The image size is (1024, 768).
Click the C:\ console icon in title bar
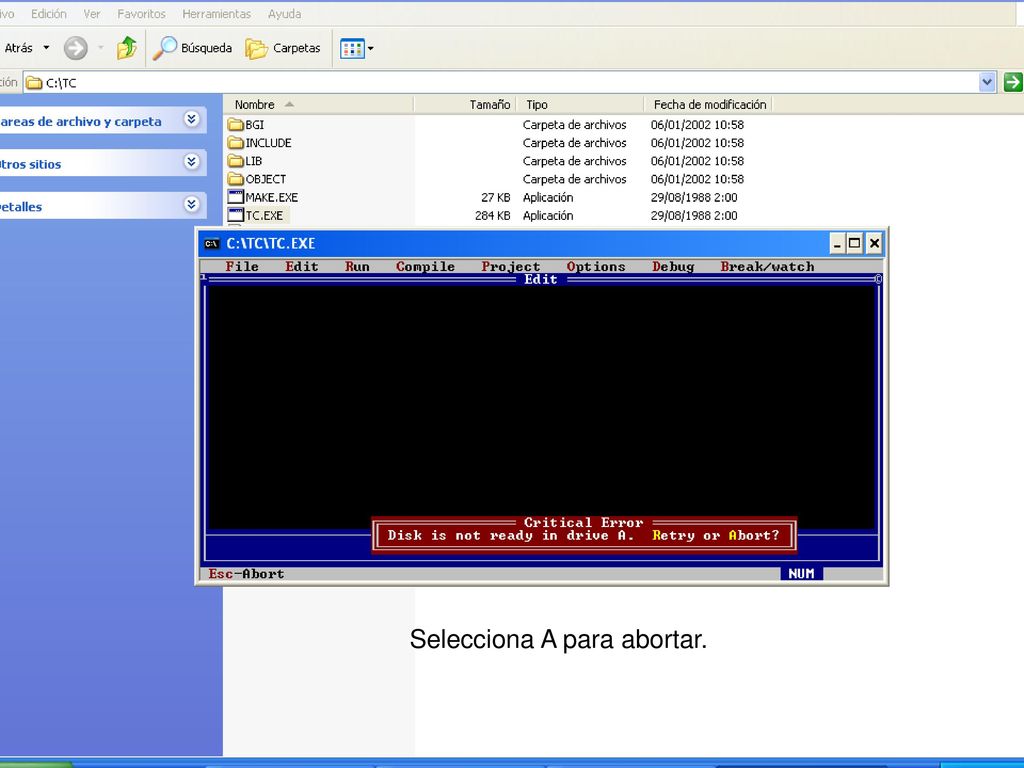click(x=212, y=244)
